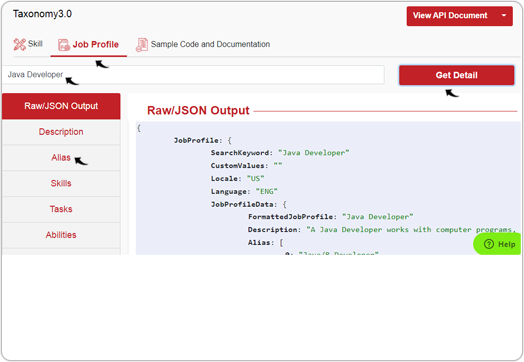524x362 pixels.
Task: Switch to the Skill tab
Action: pos(28,44)
